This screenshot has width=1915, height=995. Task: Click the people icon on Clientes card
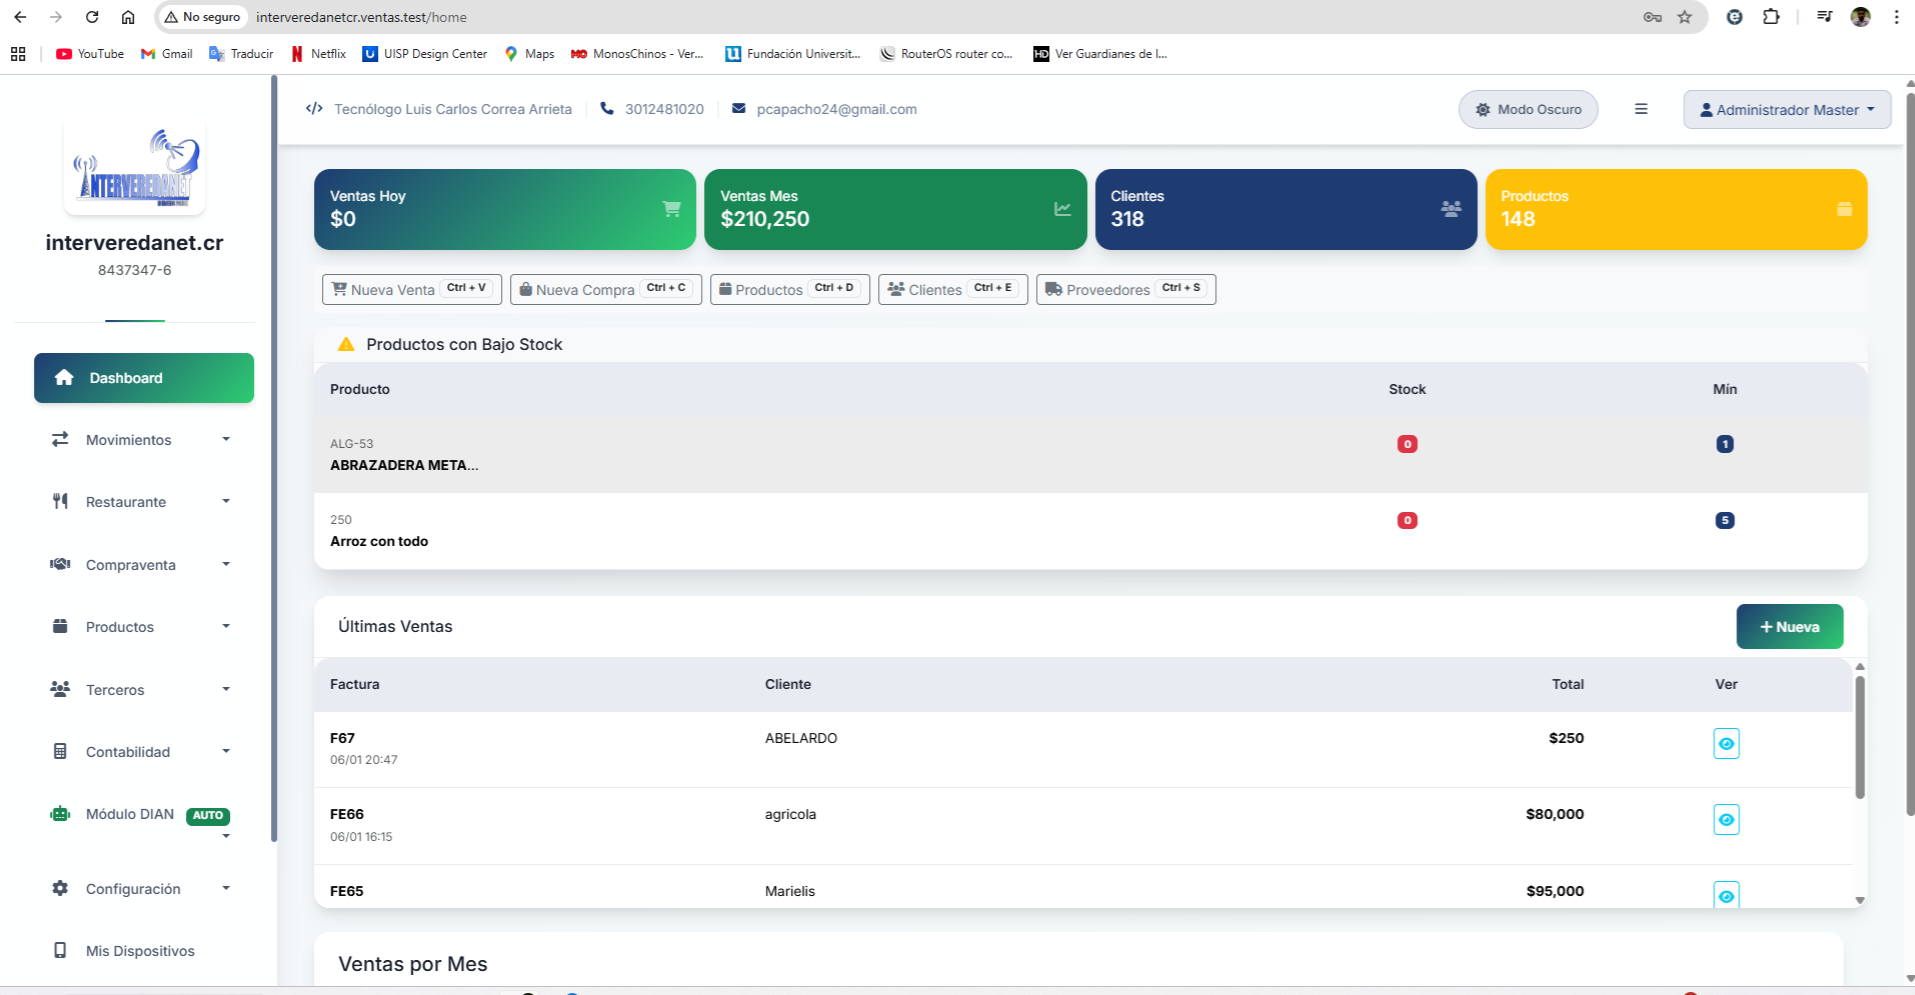click(1451, 209)
